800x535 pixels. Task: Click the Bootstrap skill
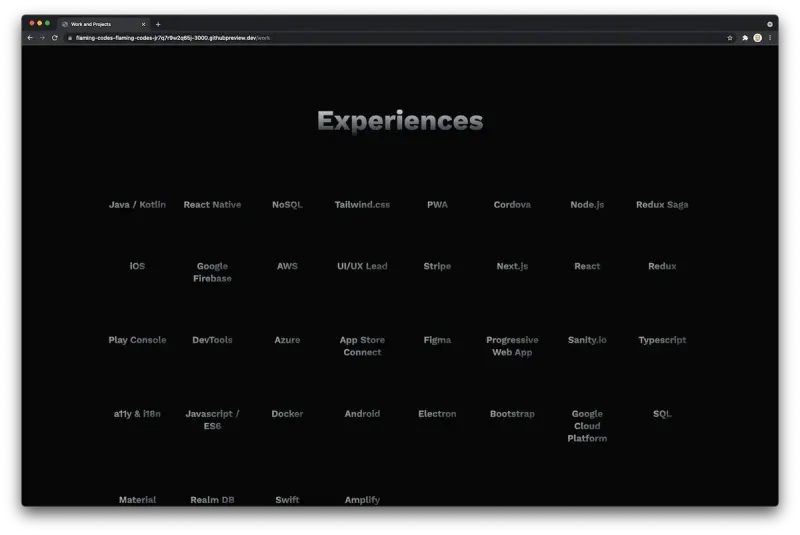[512, 414]
